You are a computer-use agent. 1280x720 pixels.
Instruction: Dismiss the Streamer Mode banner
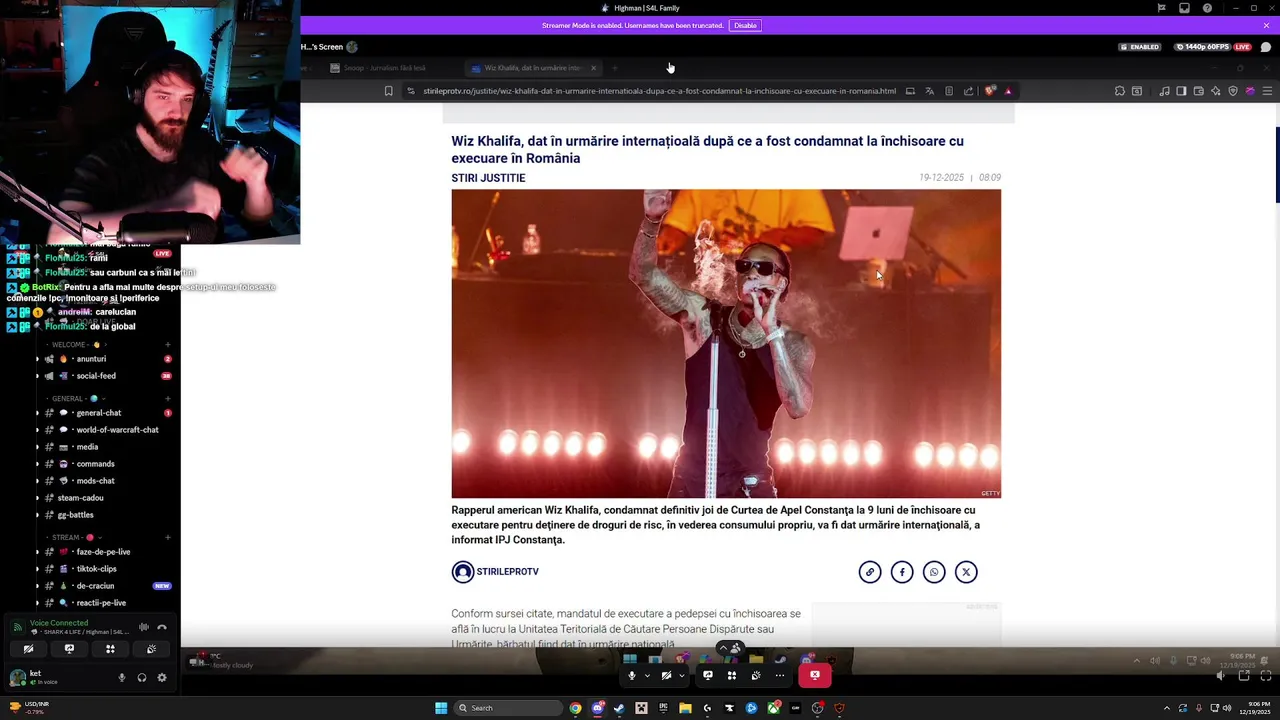[1266, 25]
